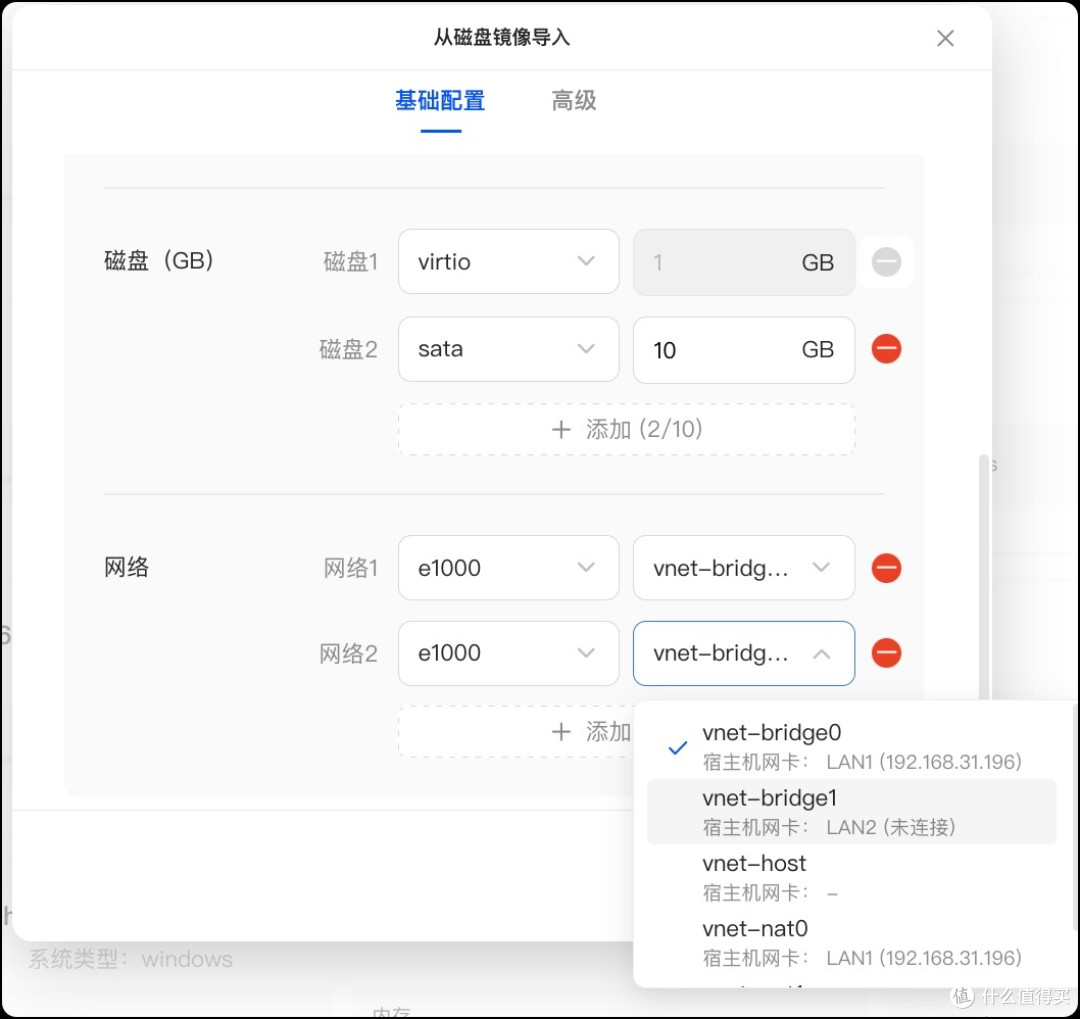Click 添加 button under the network section
The height and width of the screenshot is (1019, 1080).
517,732
